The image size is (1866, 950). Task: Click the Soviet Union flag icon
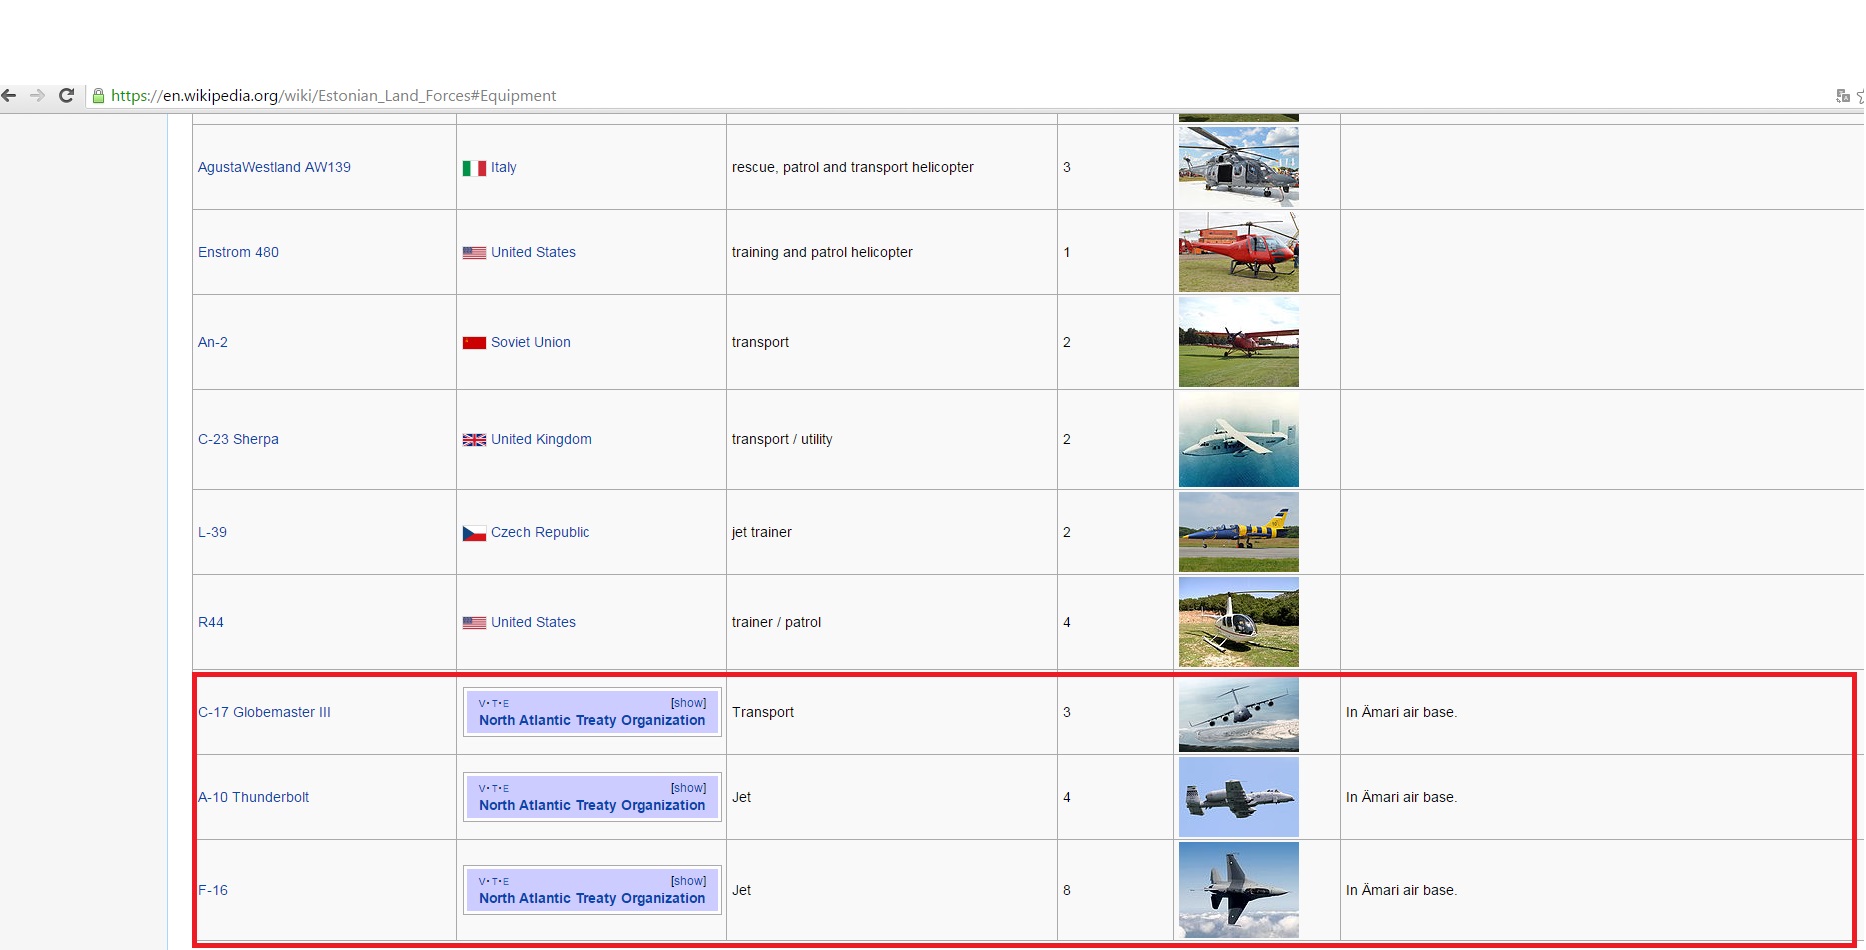(x=474, y=343)
